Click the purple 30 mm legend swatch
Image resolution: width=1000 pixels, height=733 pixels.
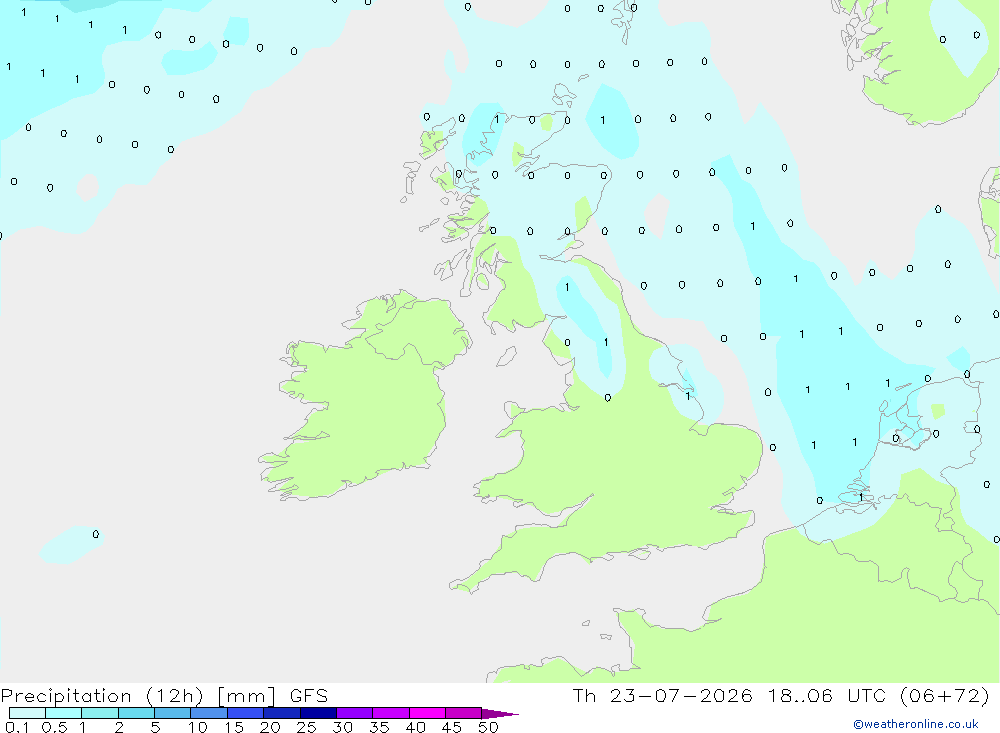click(x=355, y=713)
